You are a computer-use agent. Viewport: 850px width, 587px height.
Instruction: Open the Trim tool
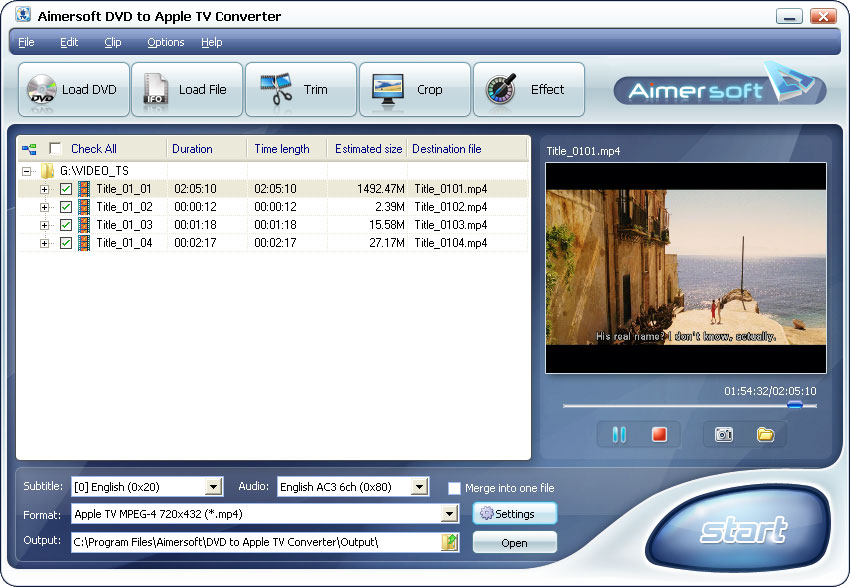tap(300, 89)
